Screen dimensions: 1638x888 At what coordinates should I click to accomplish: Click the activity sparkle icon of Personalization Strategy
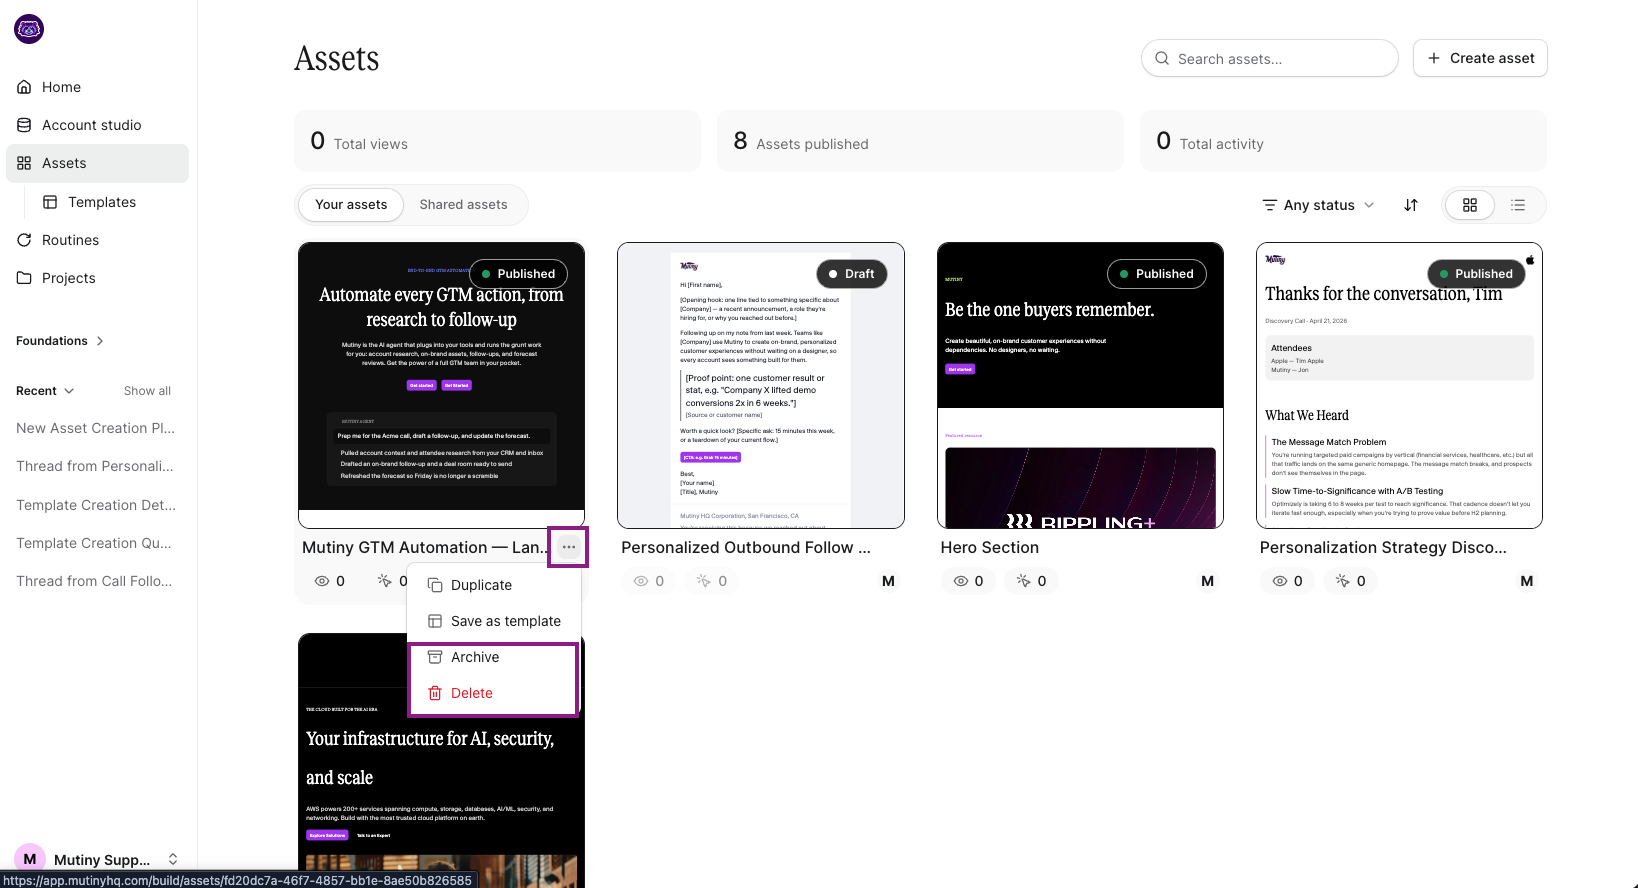pyautogui.click(x=1342, y=581)
